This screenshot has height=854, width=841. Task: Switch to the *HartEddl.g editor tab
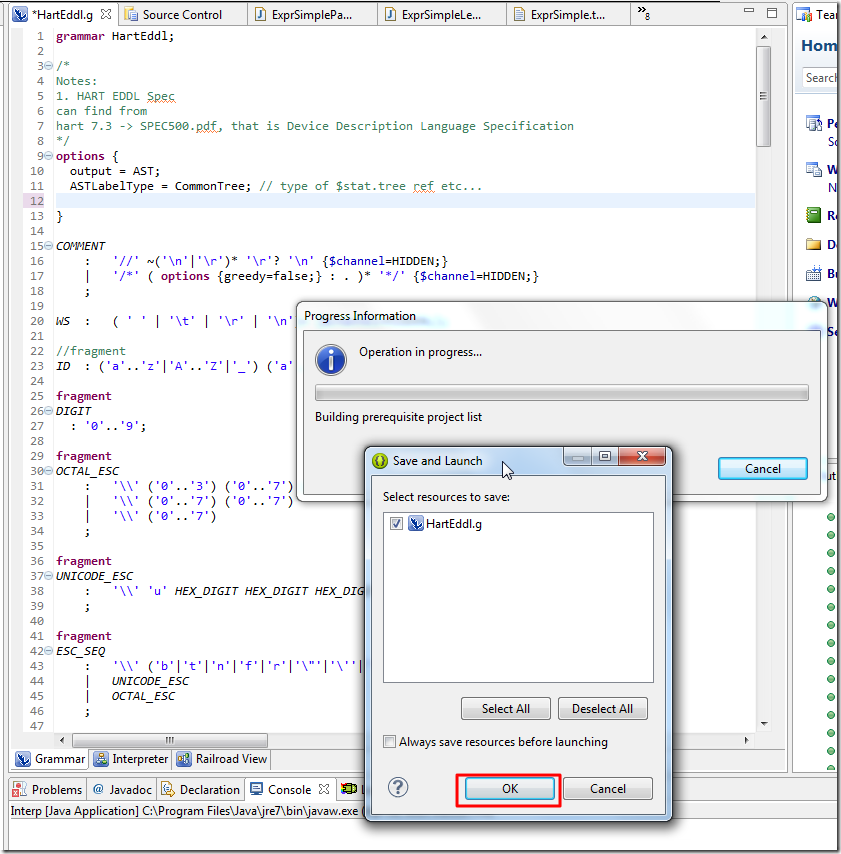62,15
